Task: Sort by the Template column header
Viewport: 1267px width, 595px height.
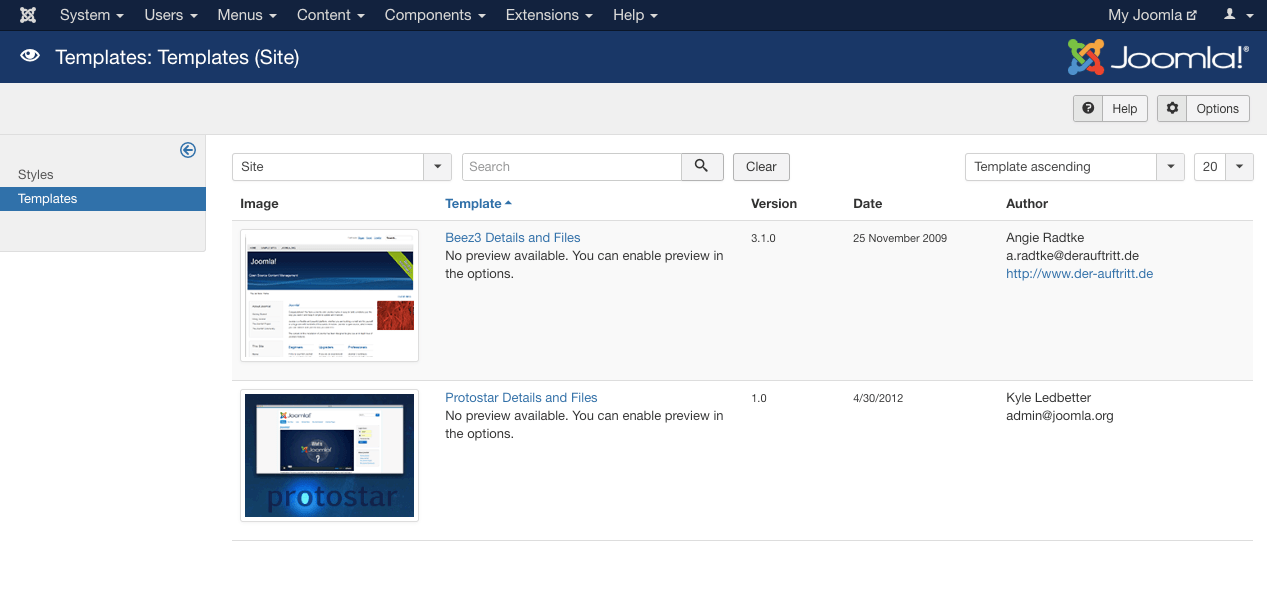Action: (478, 204)
